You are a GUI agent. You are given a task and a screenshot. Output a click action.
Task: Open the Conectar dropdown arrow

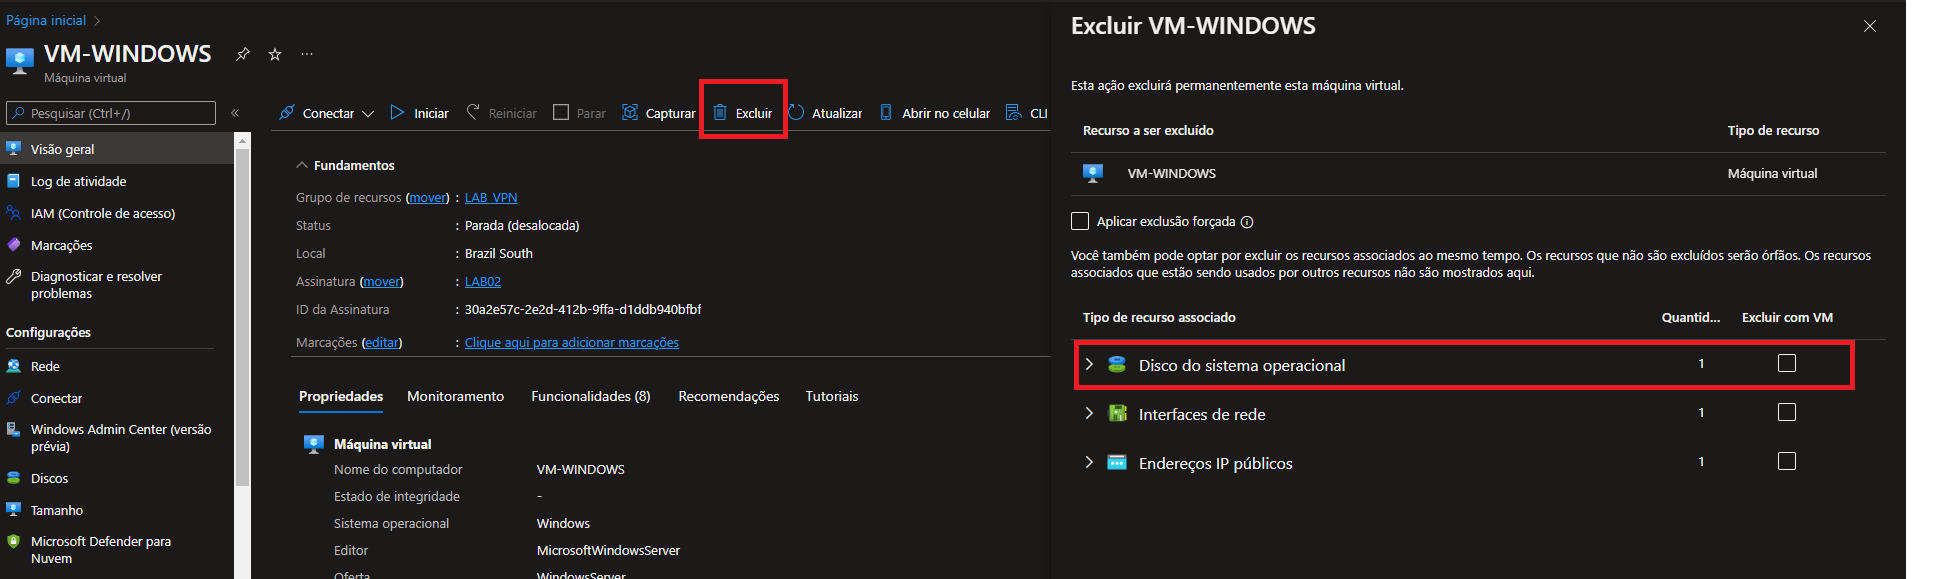tap(368, 114)
